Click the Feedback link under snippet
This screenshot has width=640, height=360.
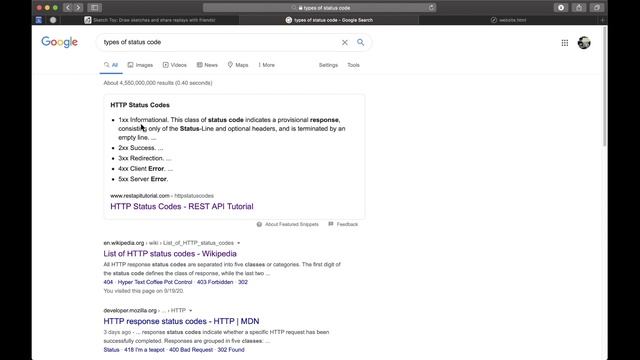coord(347,224)
